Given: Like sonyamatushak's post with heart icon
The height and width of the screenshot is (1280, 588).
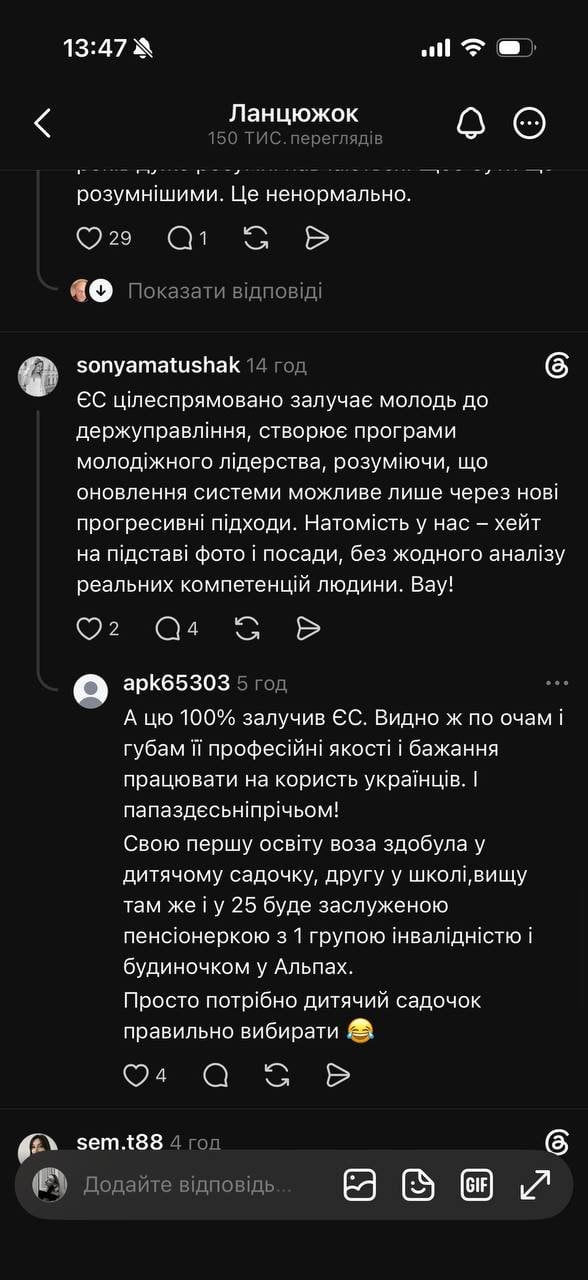Looking at the screenshot, I should (x=89, y=628).
